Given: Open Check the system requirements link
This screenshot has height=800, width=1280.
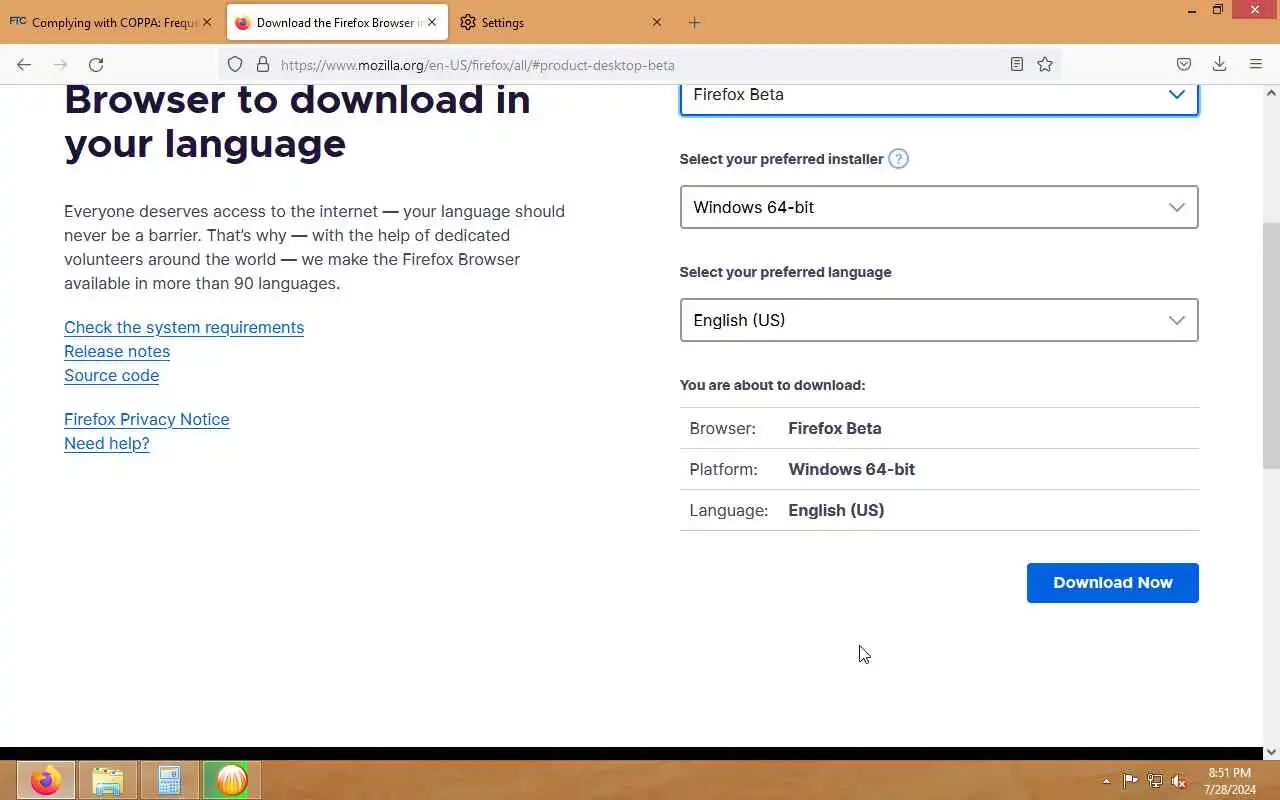Looking at the screenshot, I should 184,327.
